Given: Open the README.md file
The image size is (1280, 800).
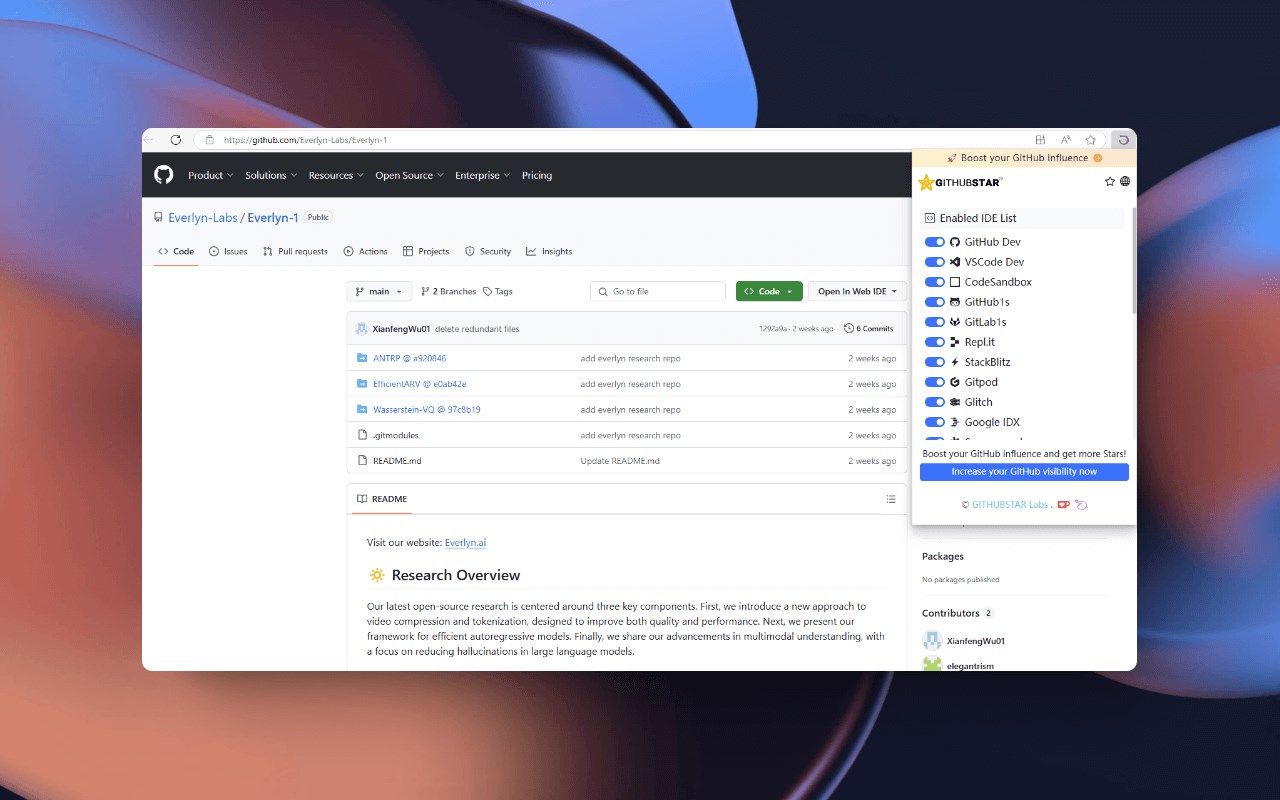Looking at the screenshot, I should coord(397,461).
